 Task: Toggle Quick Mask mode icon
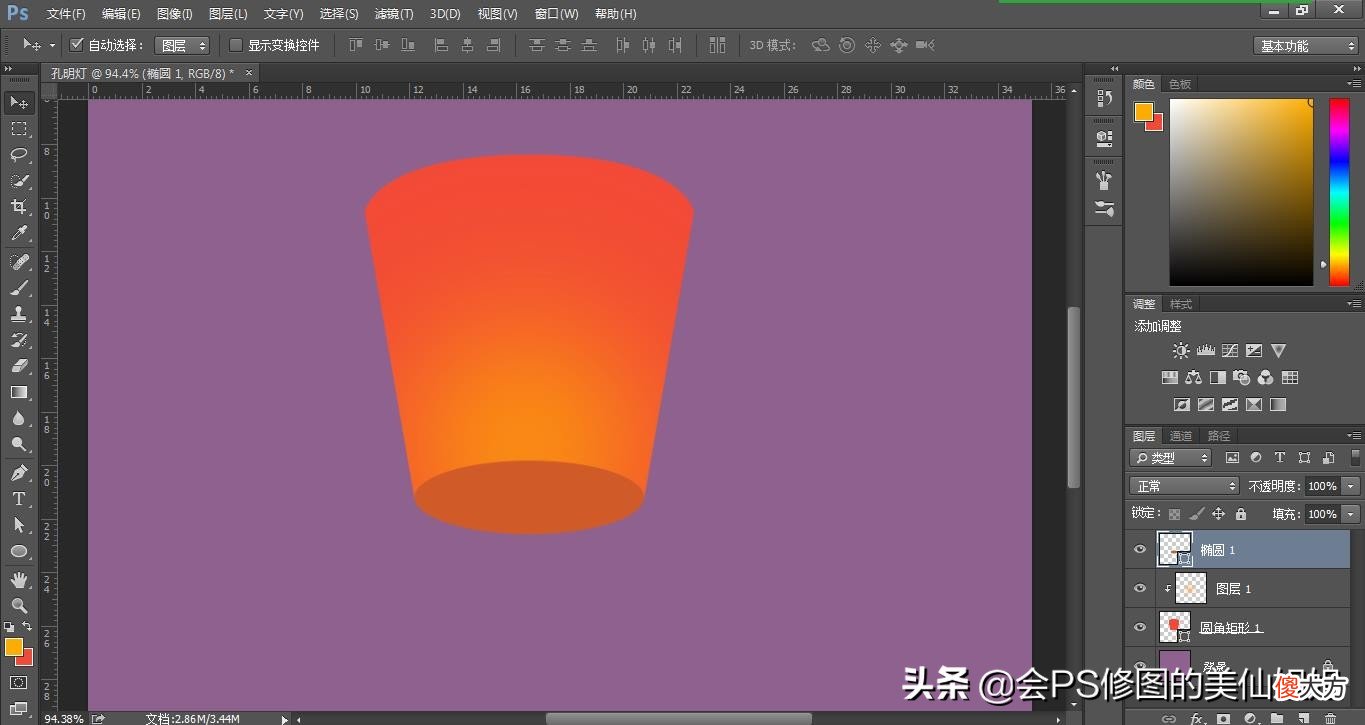19,683
